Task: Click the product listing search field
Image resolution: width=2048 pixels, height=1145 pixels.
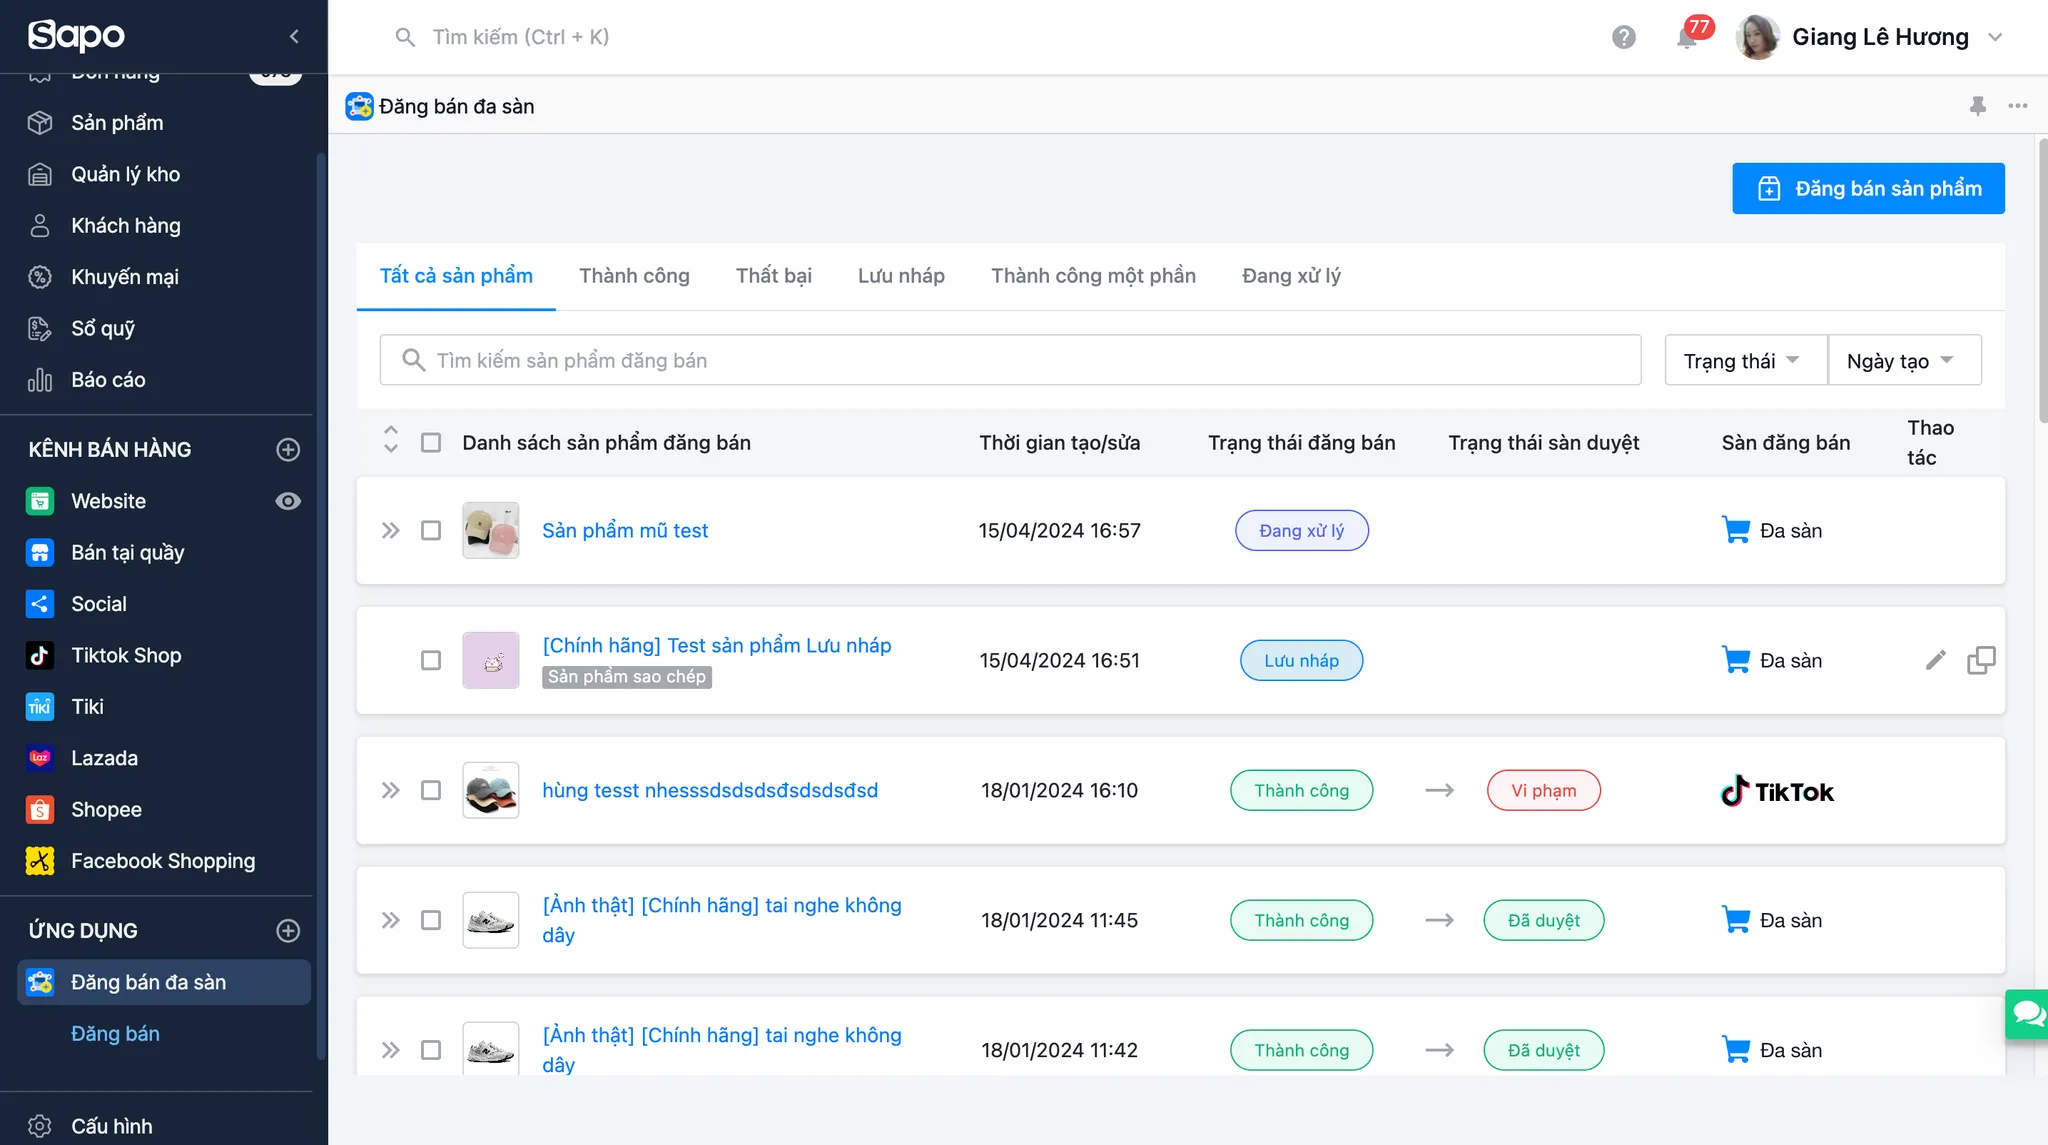Action: coord(1010,360)
